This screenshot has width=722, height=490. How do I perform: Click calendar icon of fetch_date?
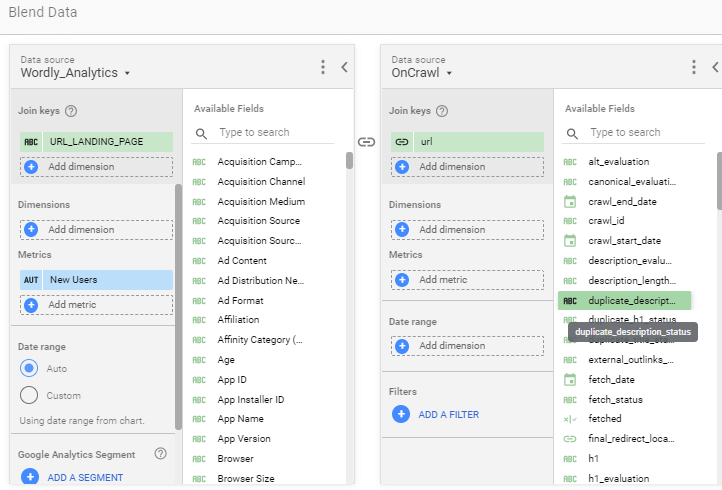pyautogui.click(x=570, y=380)
